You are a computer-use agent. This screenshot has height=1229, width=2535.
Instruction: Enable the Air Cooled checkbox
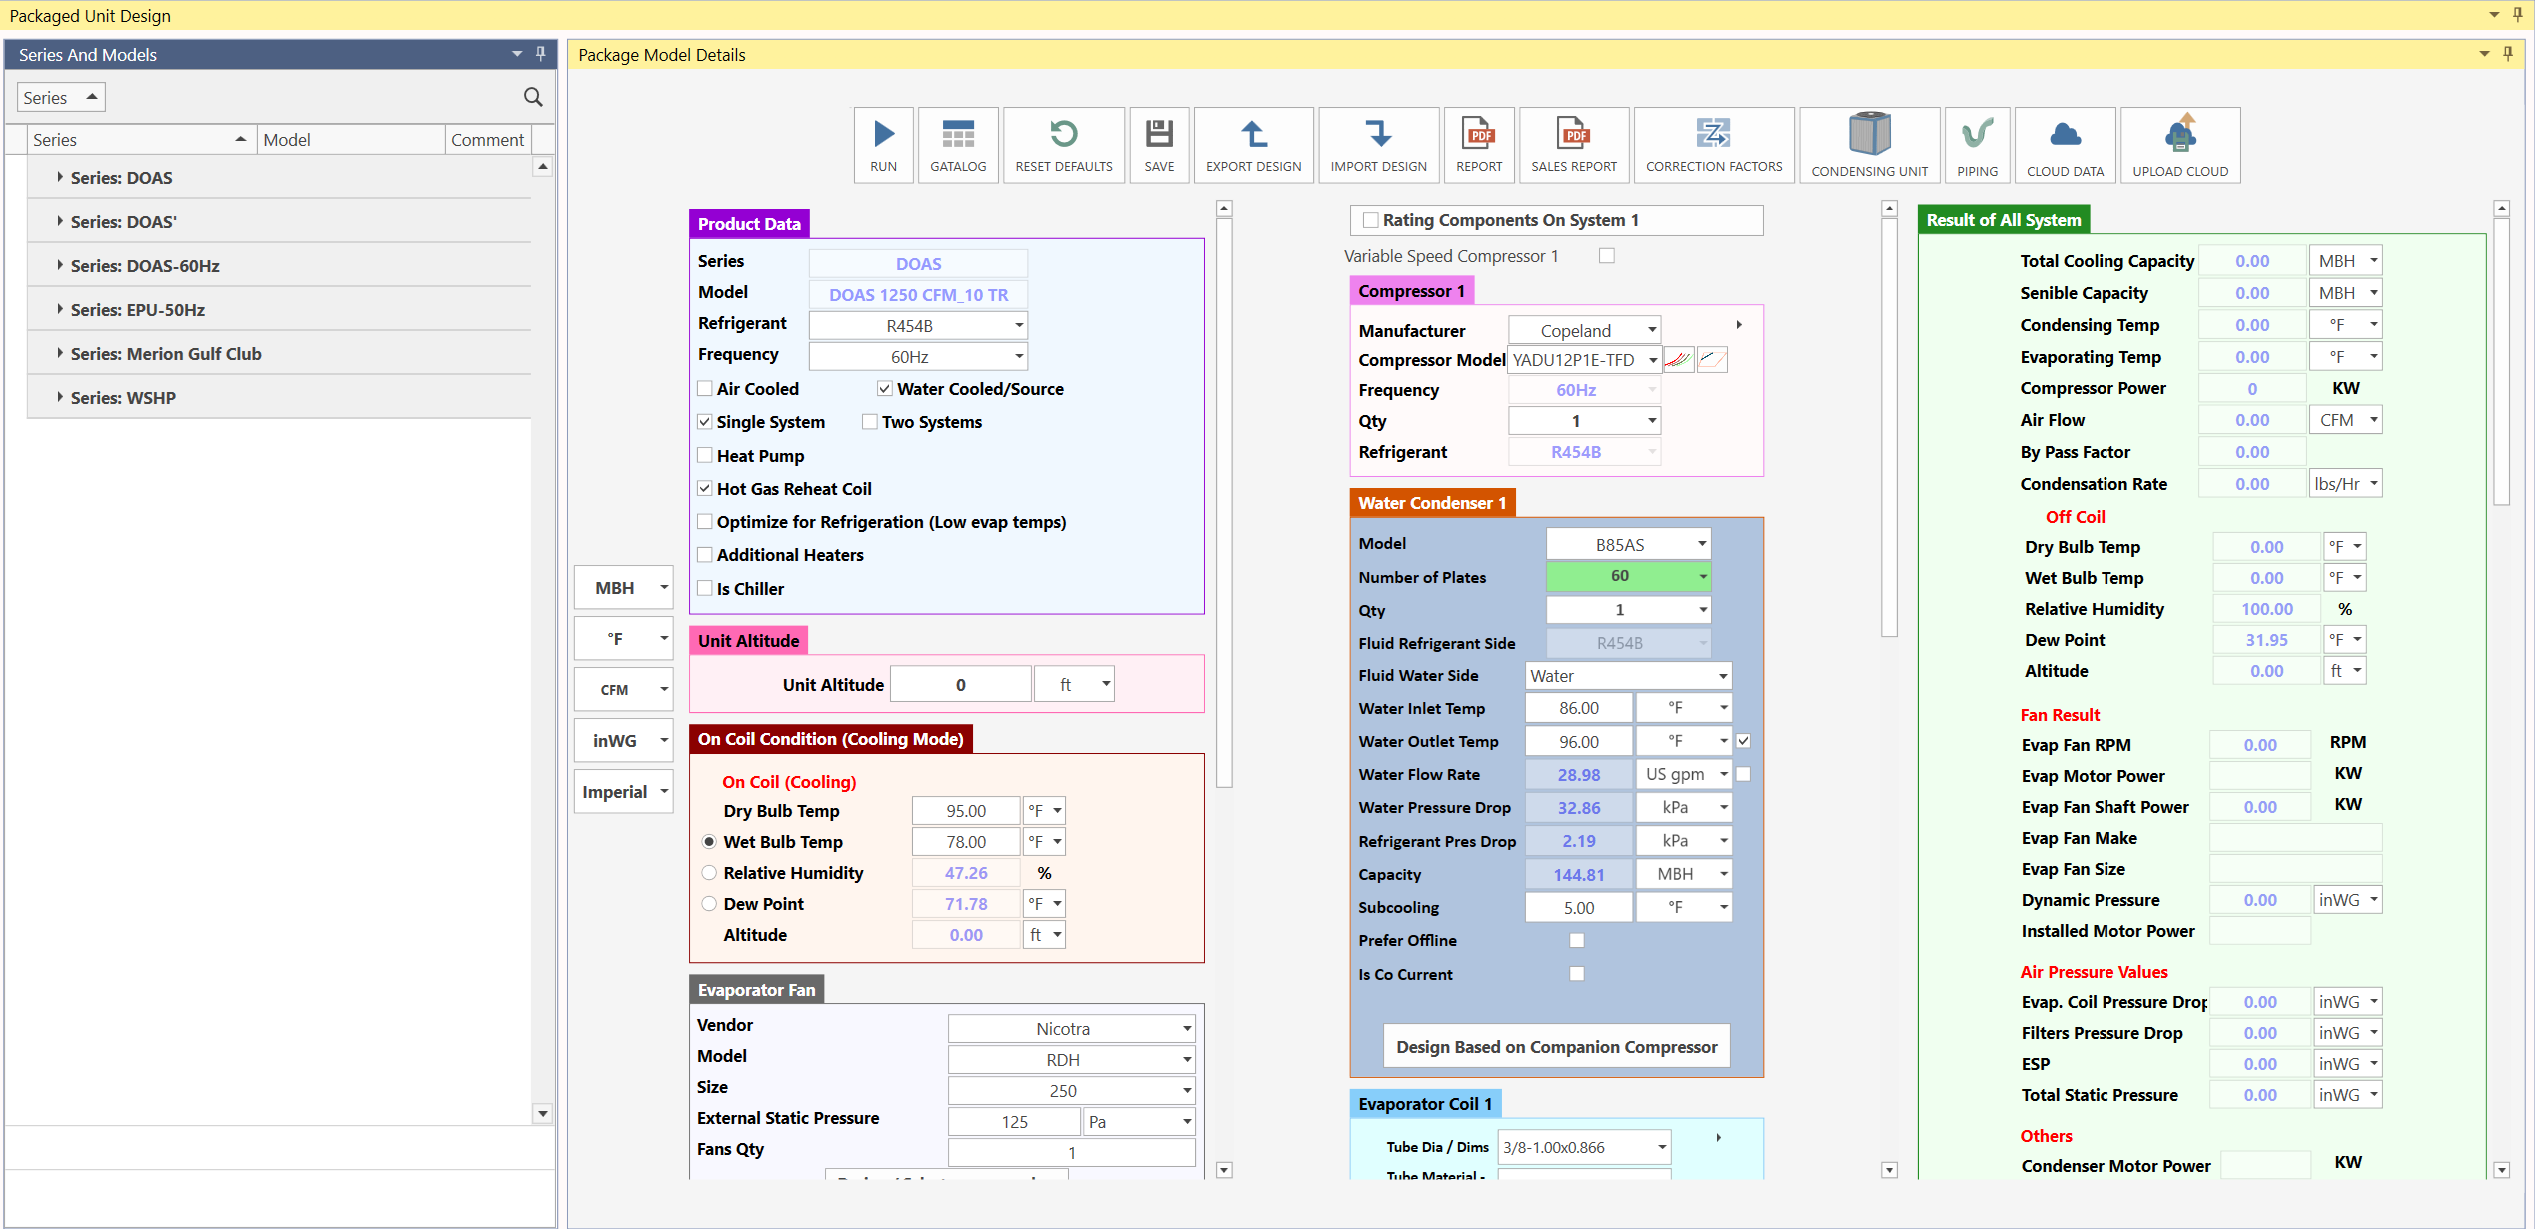[x=705, y=389]
